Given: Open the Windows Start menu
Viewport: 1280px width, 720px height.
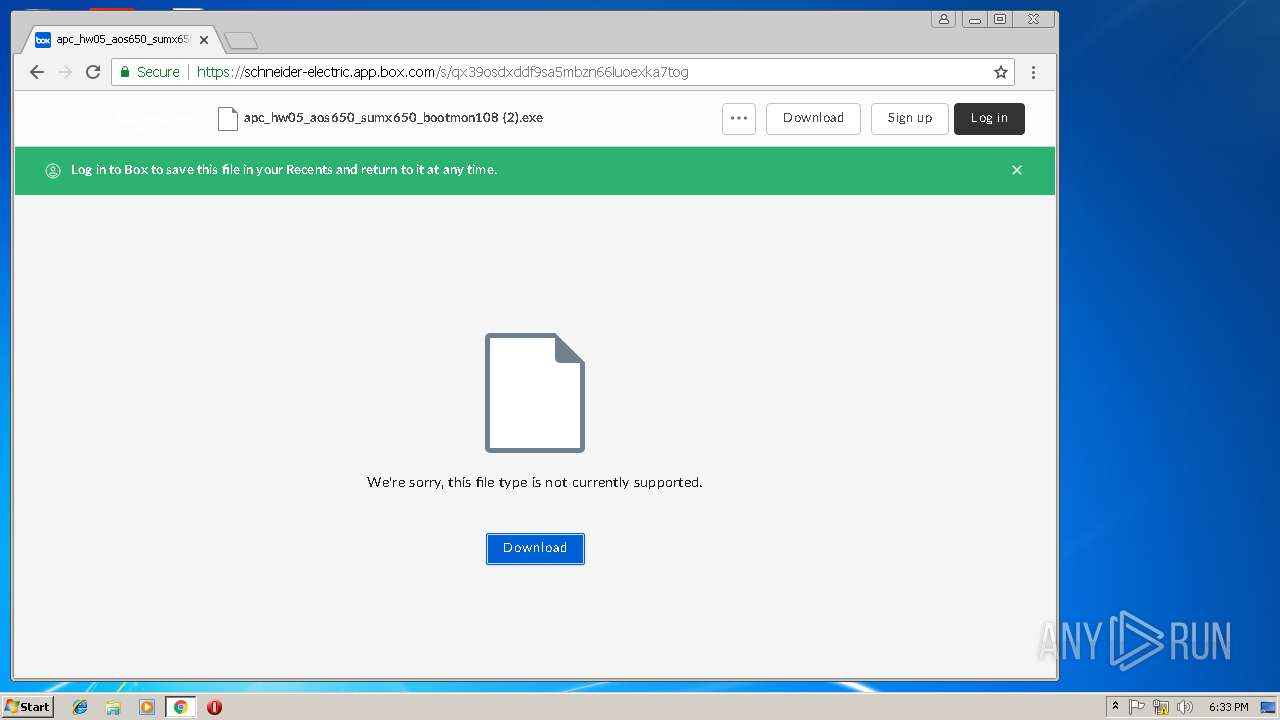Looking at the screenshot, I should [28, 707].
